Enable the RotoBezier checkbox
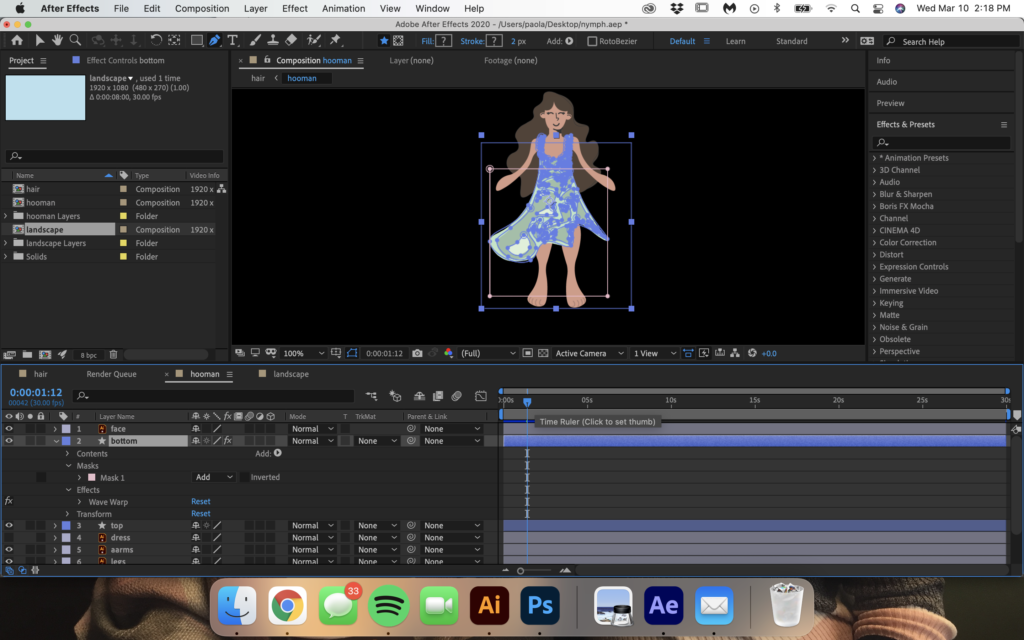 pos(592,41)
